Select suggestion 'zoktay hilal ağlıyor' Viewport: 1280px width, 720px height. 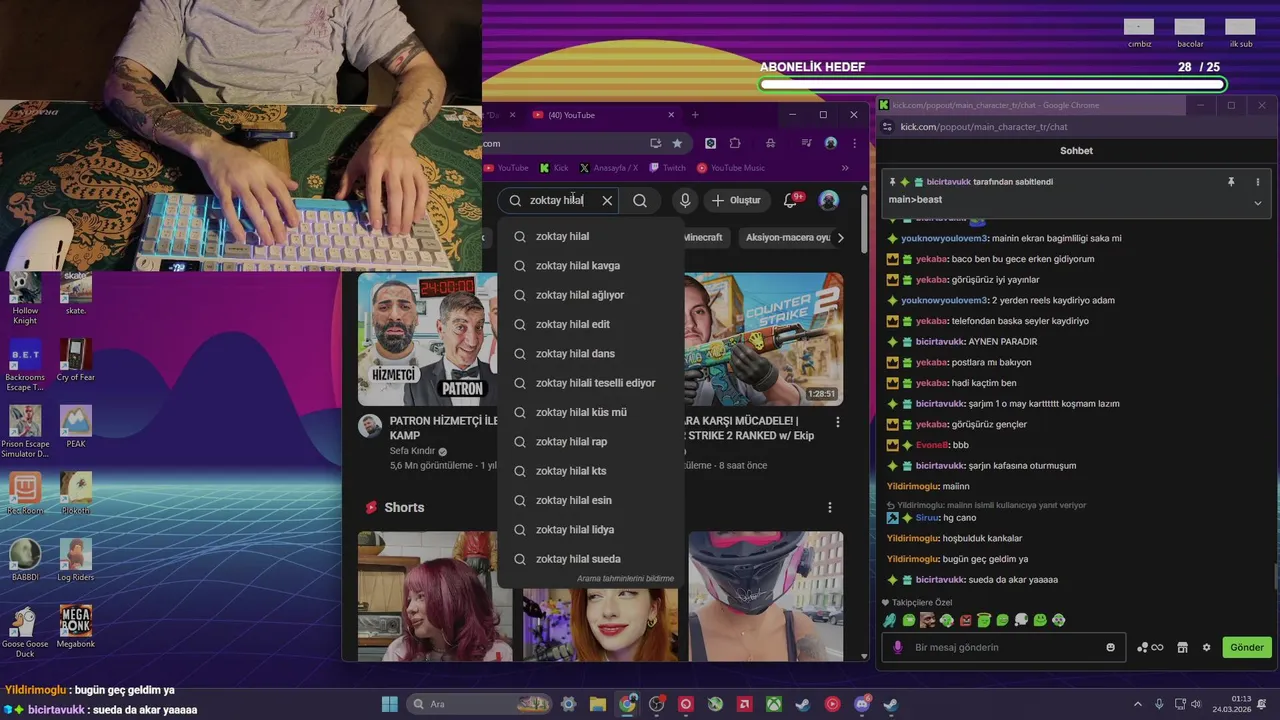[590, 295]
